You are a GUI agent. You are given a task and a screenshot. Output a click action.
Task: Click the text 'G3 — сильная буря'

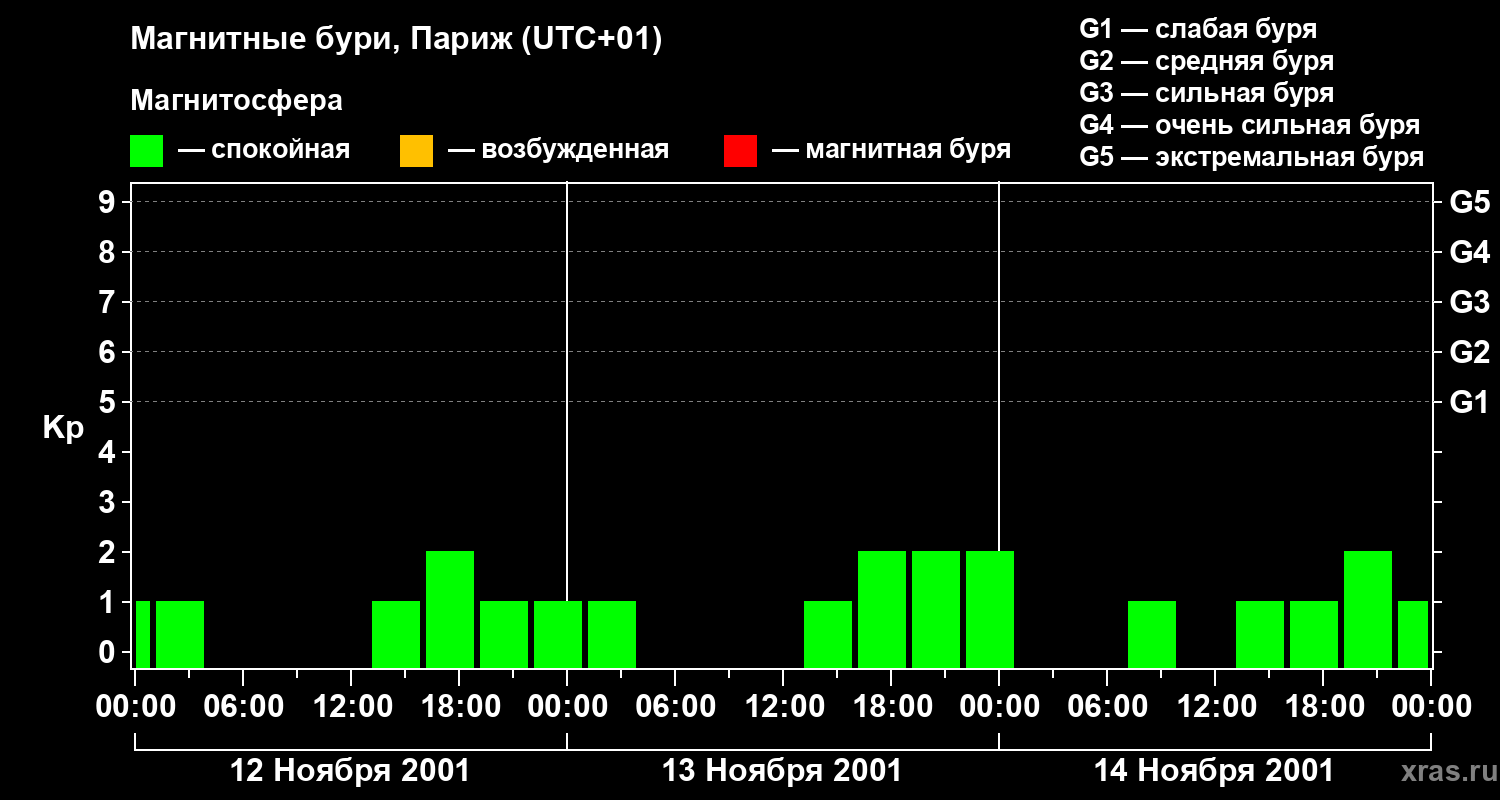(x=1207, y=93)
